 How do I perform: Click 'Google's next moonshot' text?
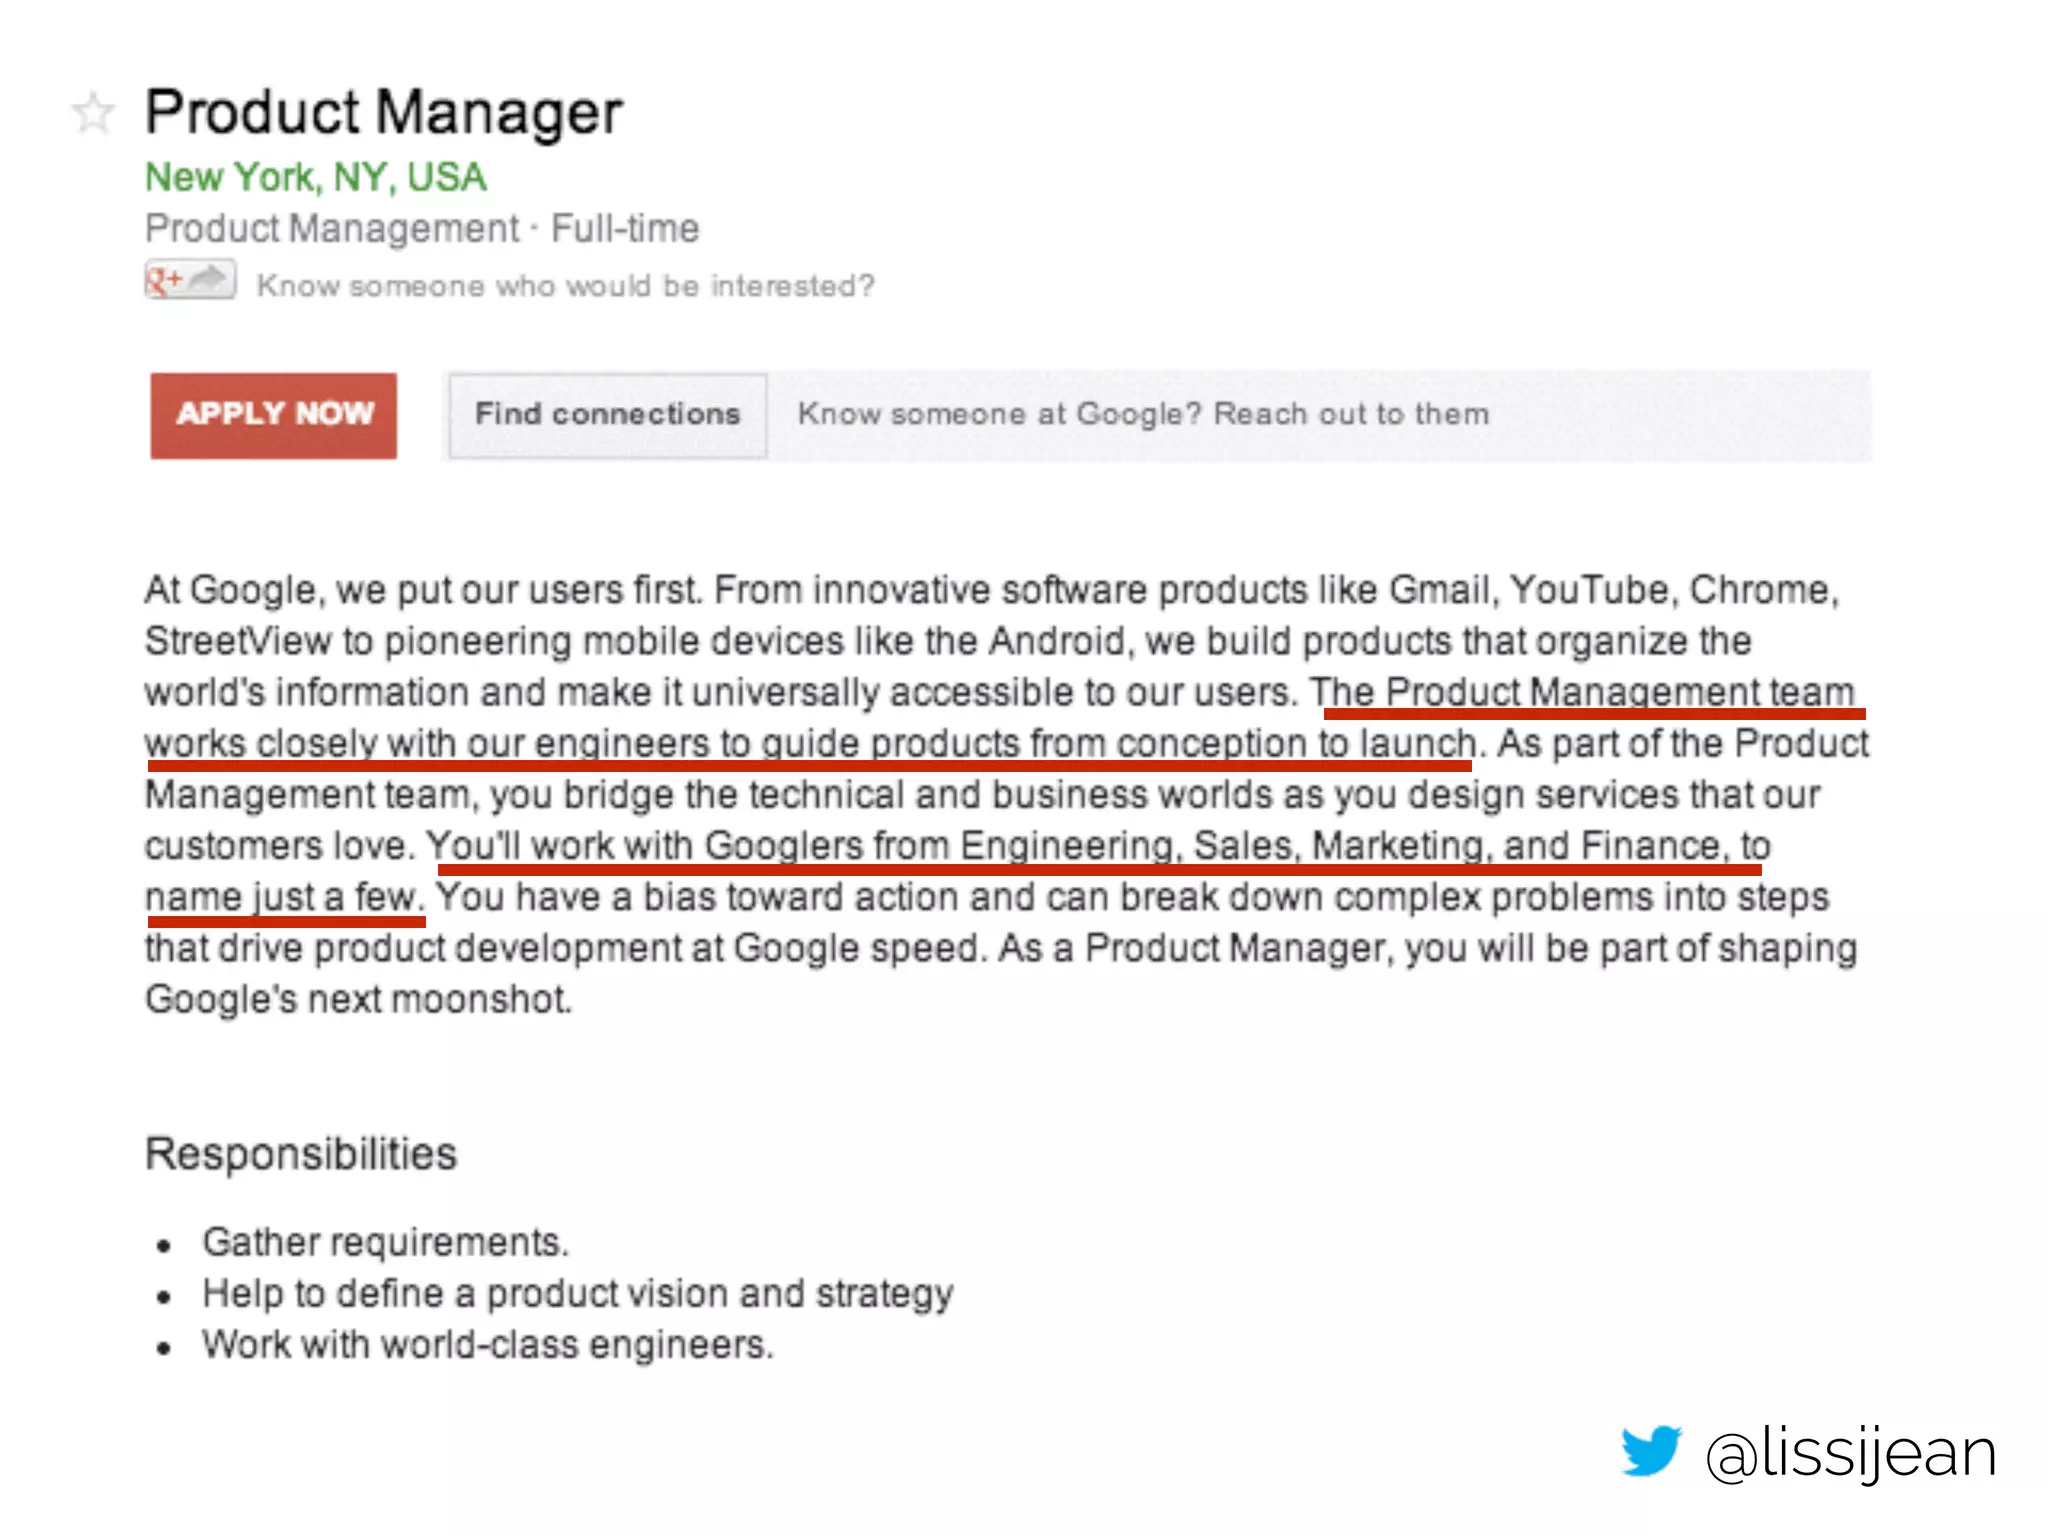[x=358, y=999]
